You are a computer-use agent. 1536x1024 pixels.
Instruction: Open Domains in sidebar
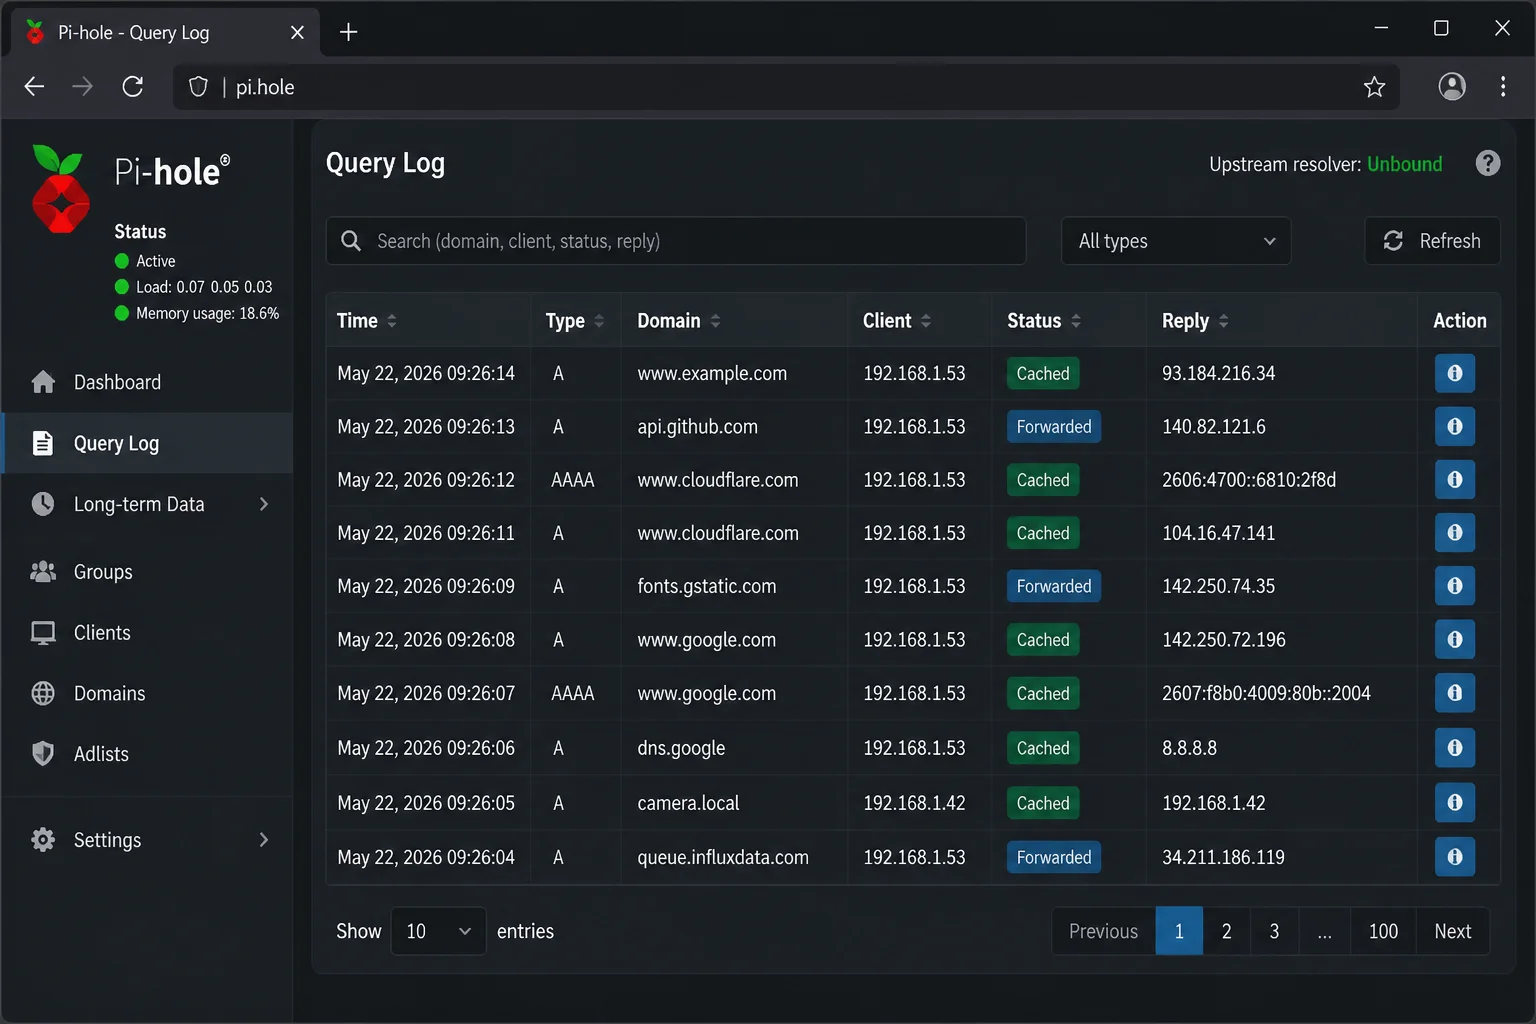[x=148, y=693]
